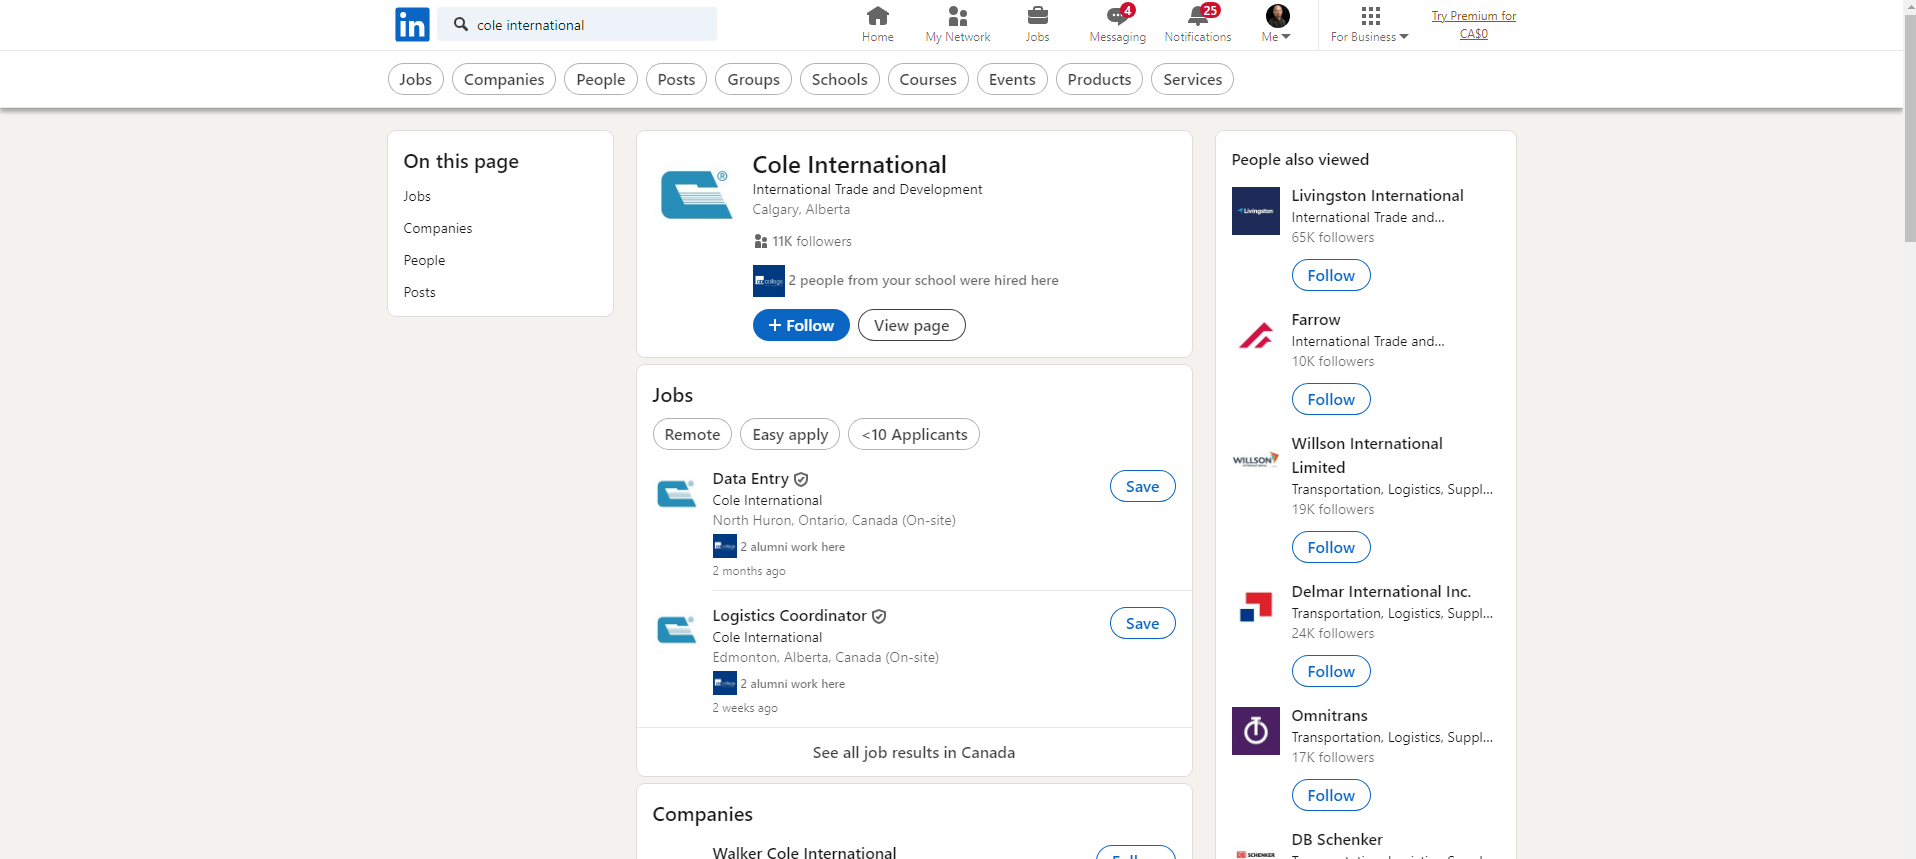Open the Cole International title link
The height and width of the screenshot is (859, 1916).
click(849, 164)
